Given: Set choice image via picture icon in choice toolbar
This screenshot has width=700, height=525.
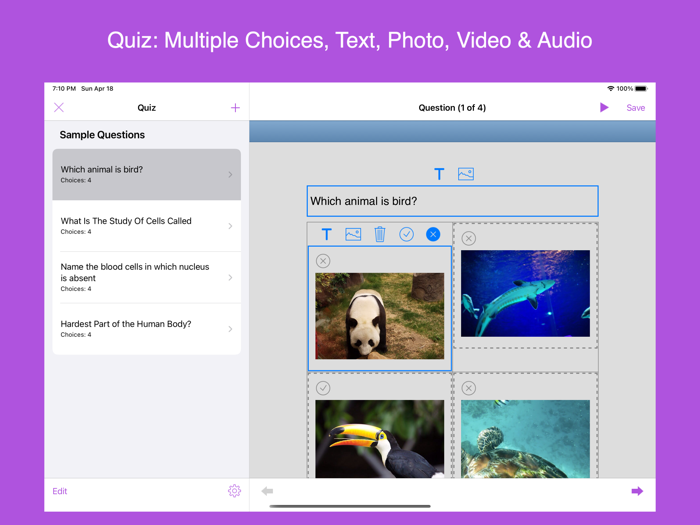Looking at the screenshot, I should coord(353,234).
